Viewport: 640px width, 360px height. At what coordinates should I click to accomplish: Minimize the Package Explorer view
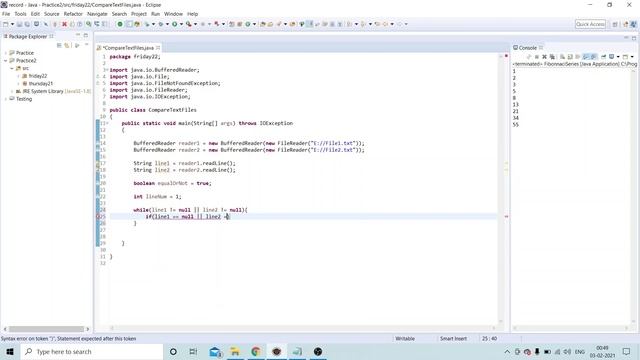pyautogui.click(x=78, y=36)
